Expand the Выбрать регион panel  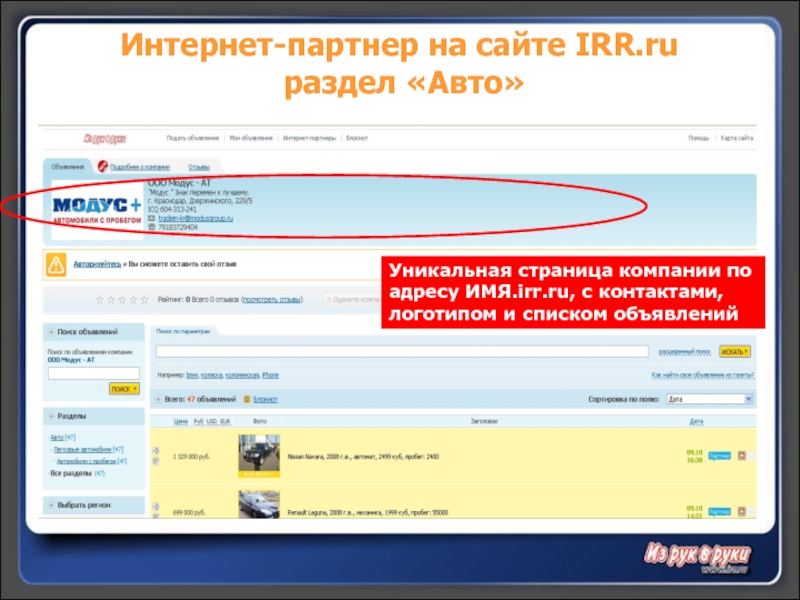pos(51,505)
